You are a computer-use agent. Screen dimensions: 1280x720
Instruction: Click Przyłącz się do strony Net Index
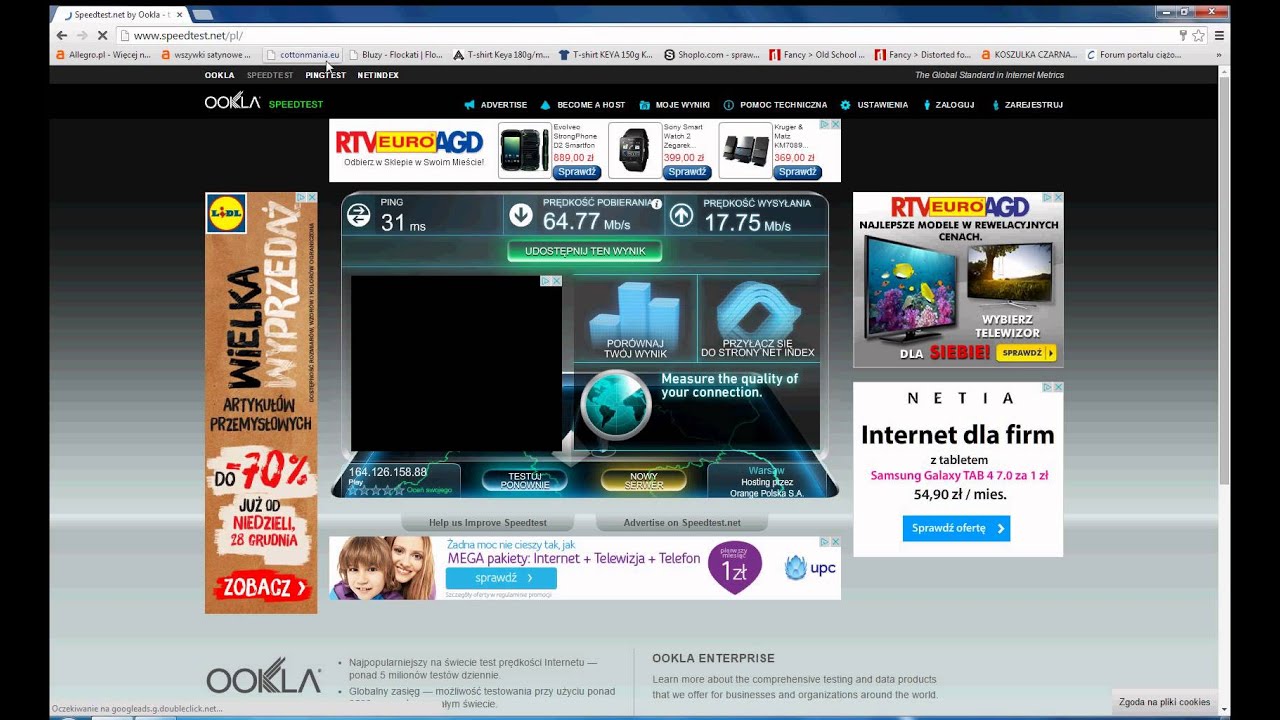[x=757, y=320]
